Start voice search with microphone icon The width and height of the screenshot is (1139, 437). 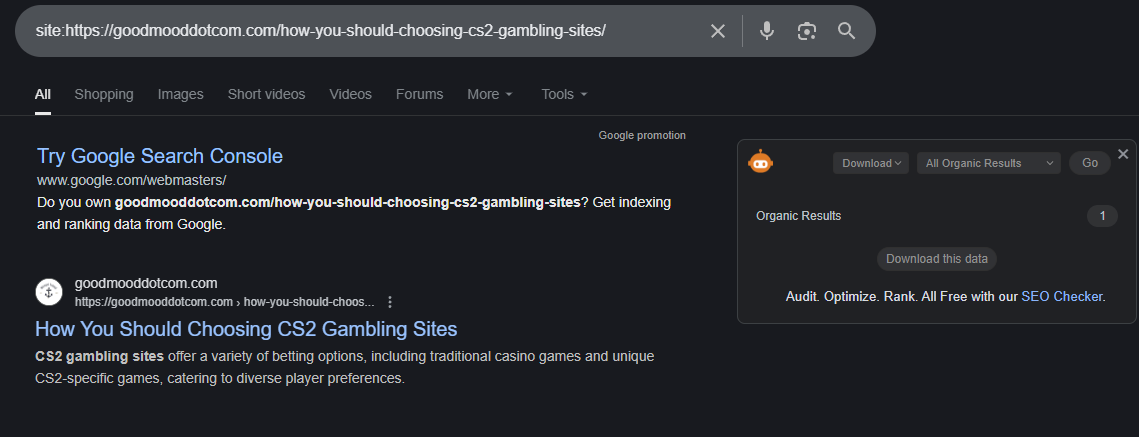point(767,31)
